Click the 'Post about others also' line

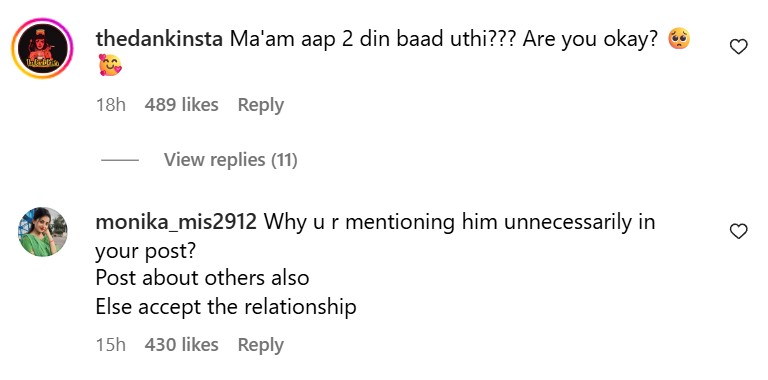(x=202, y=278)
